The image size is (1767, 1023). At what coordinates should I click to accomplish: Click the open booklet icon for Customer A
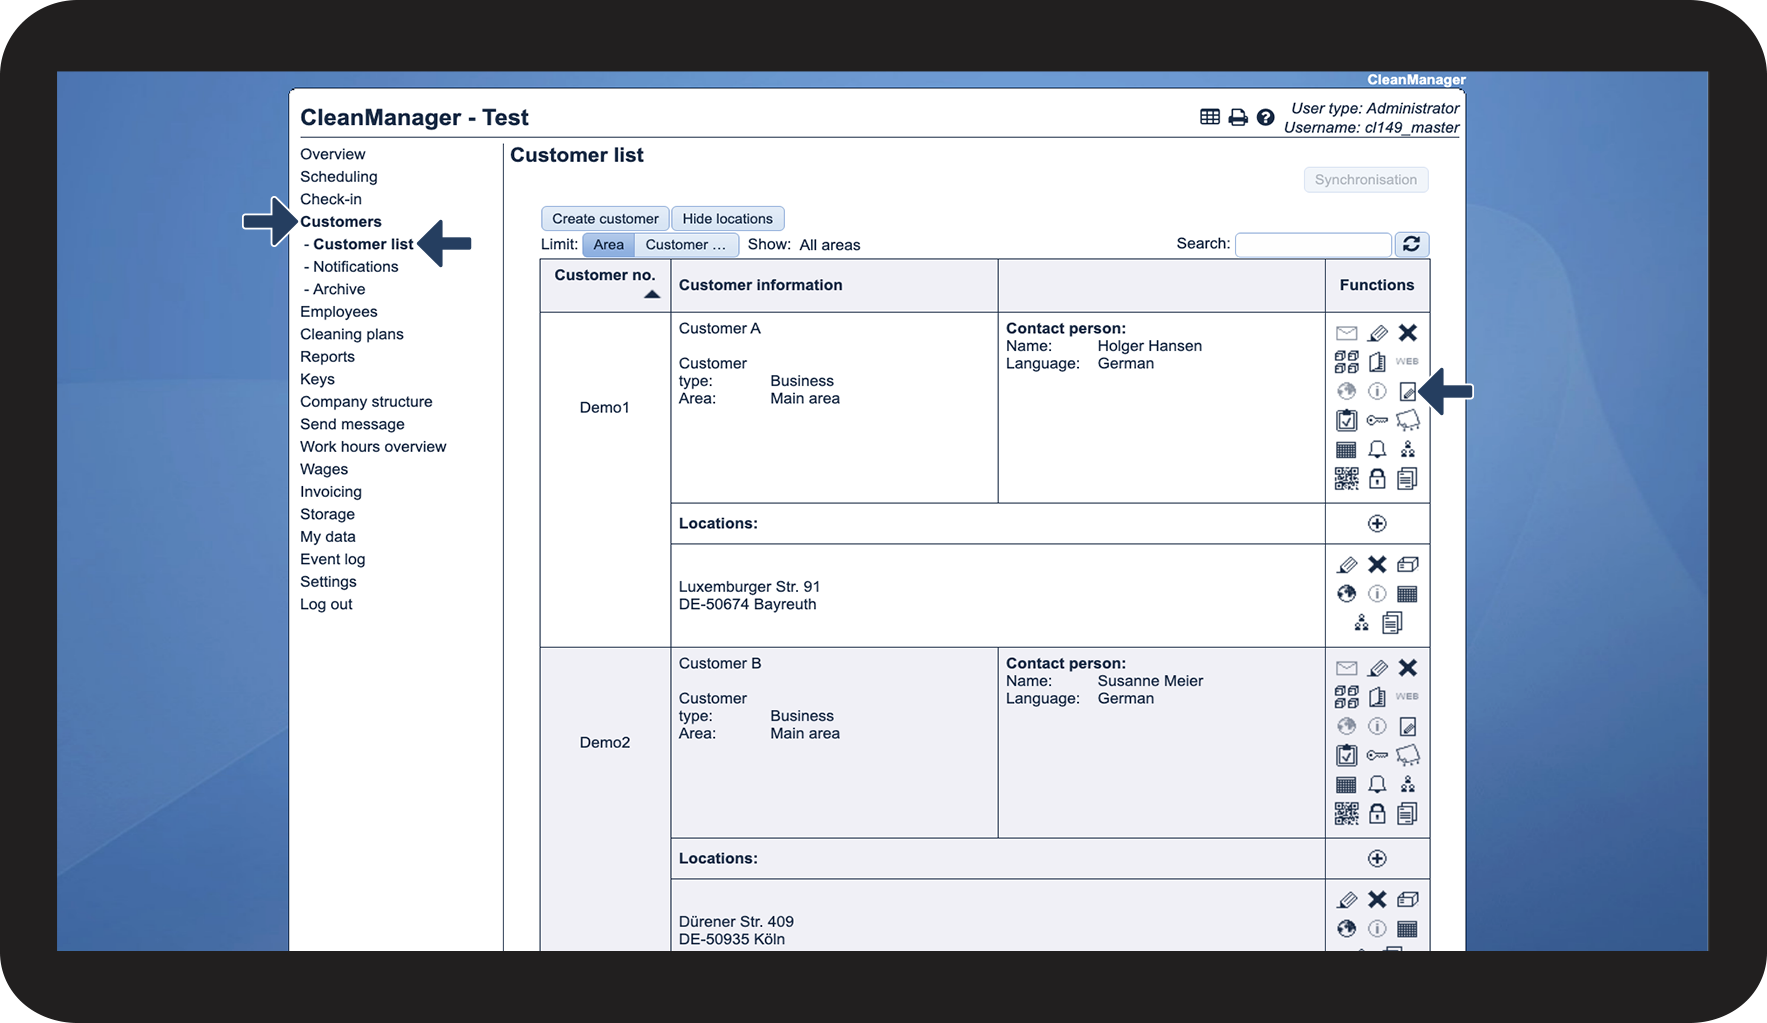click(x=1378, y=362)
